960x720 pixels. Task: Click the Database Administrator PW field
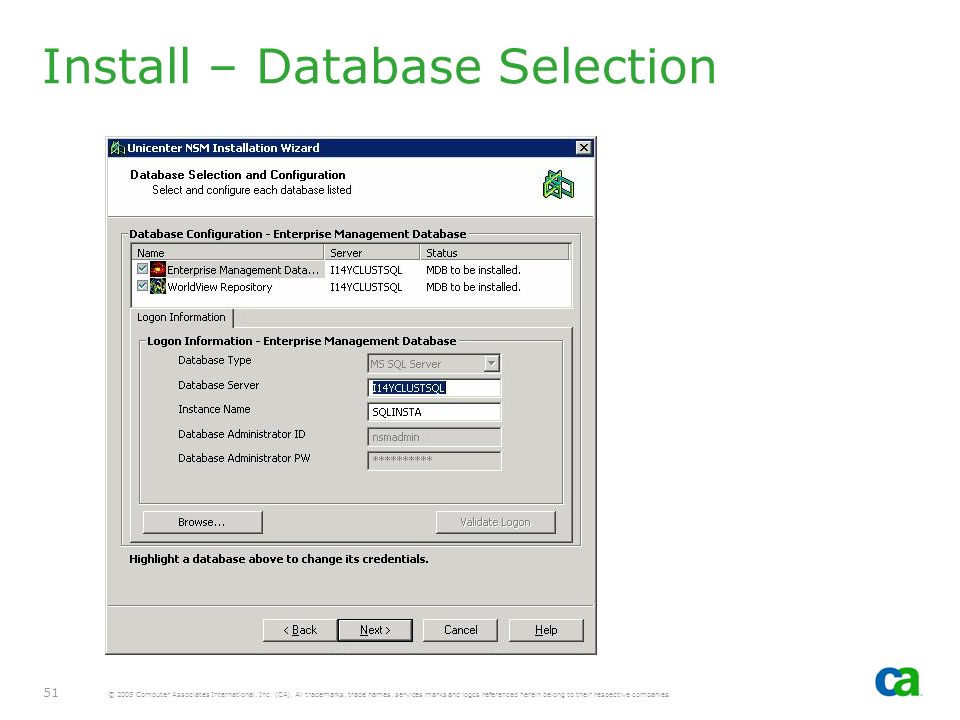tap(434, 460)
